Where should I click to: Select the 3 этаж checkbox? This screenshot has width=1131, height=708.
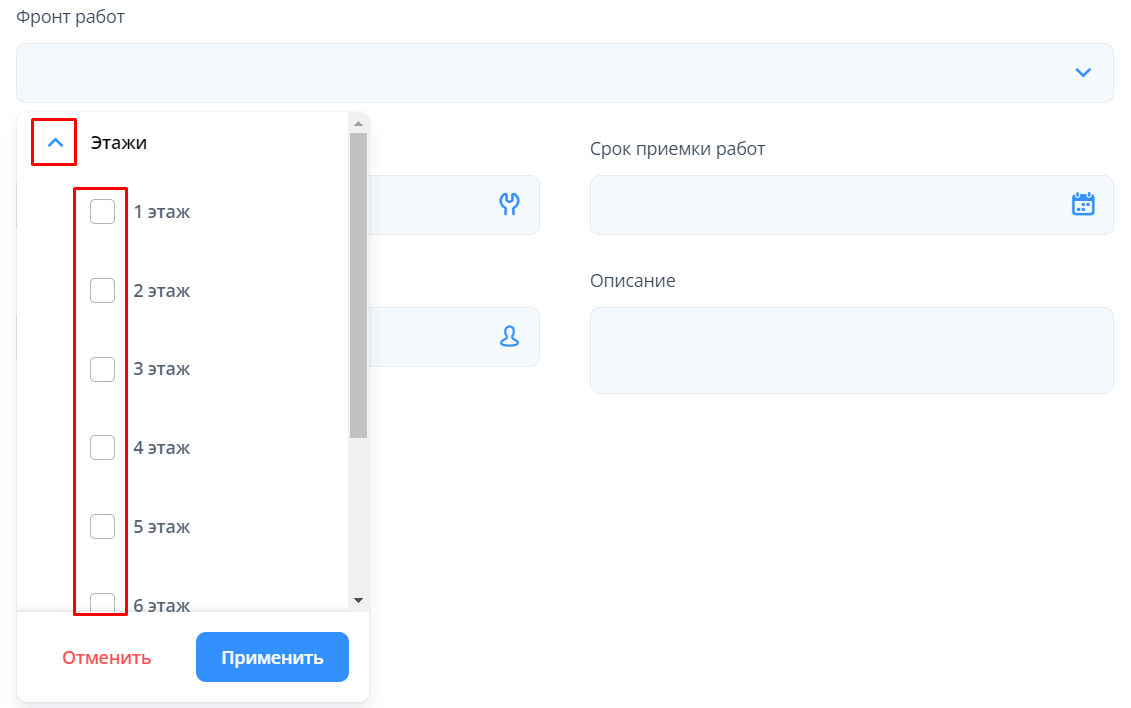(x=102, y=369)
